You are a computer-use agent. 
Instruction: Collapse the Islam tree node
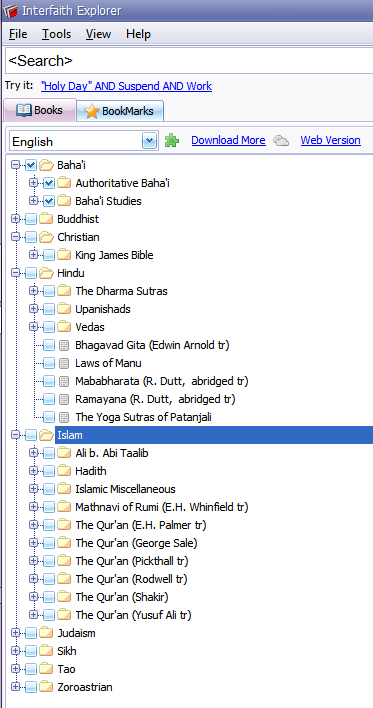tap(16, 435)
